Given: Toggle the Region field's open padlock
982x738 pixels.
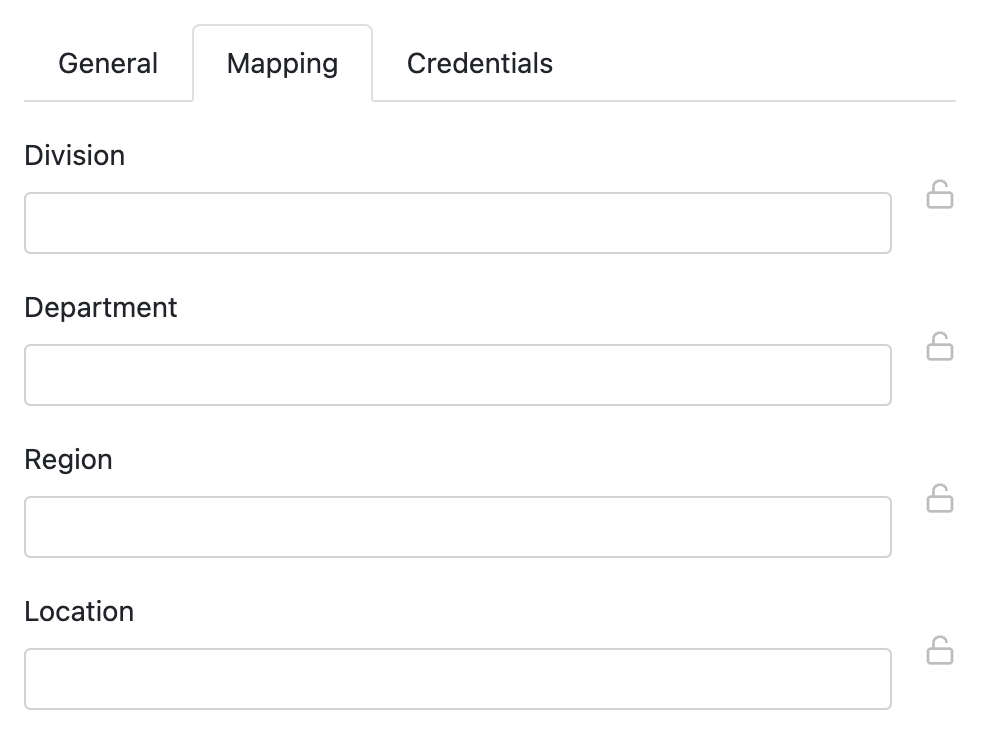Looking at the screenshot, I should click(x=939, y=499).
